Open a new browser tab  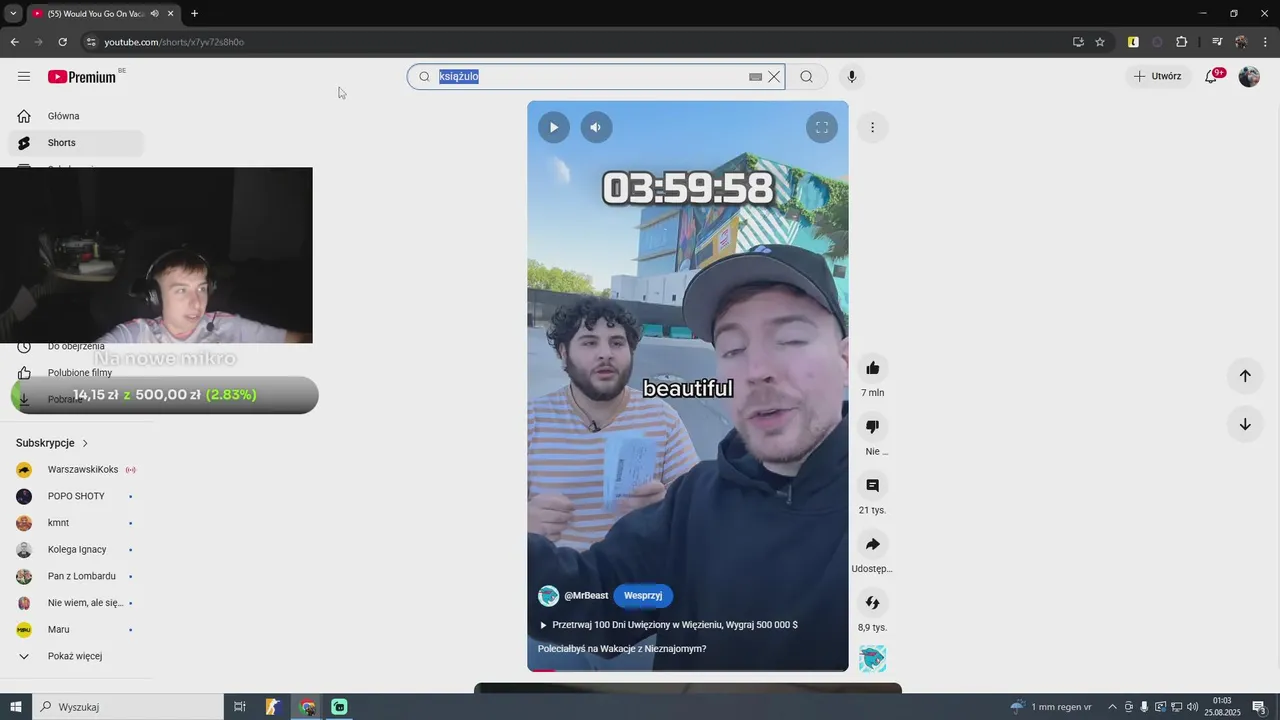[x=194, y=13]
